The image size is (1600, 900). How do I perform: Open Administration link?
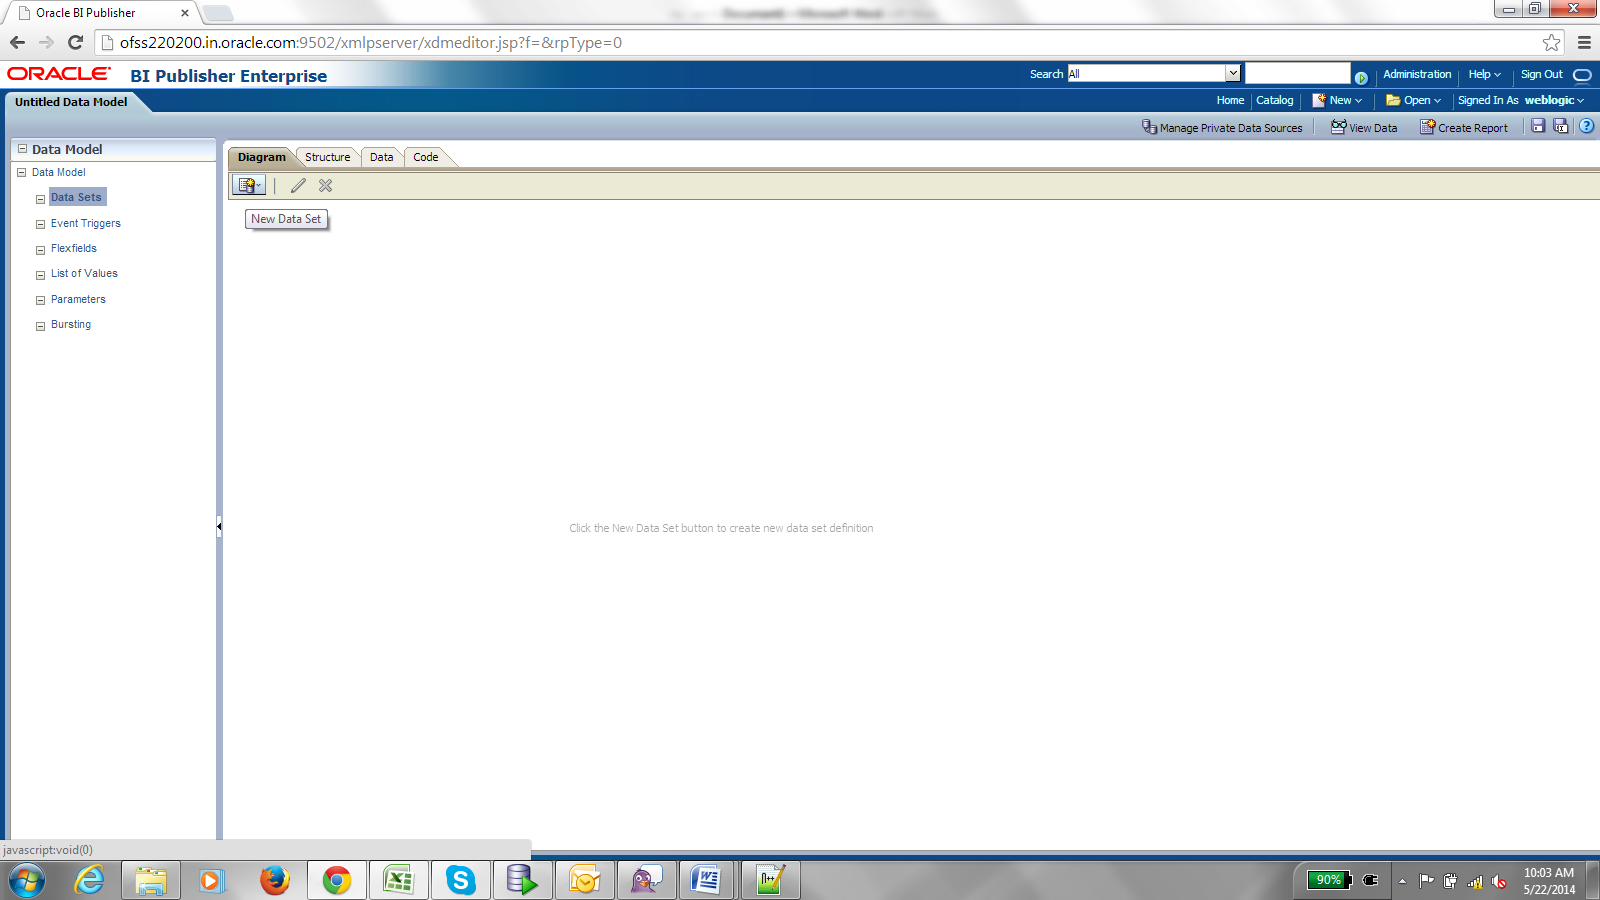click(x=1417, y=74)
